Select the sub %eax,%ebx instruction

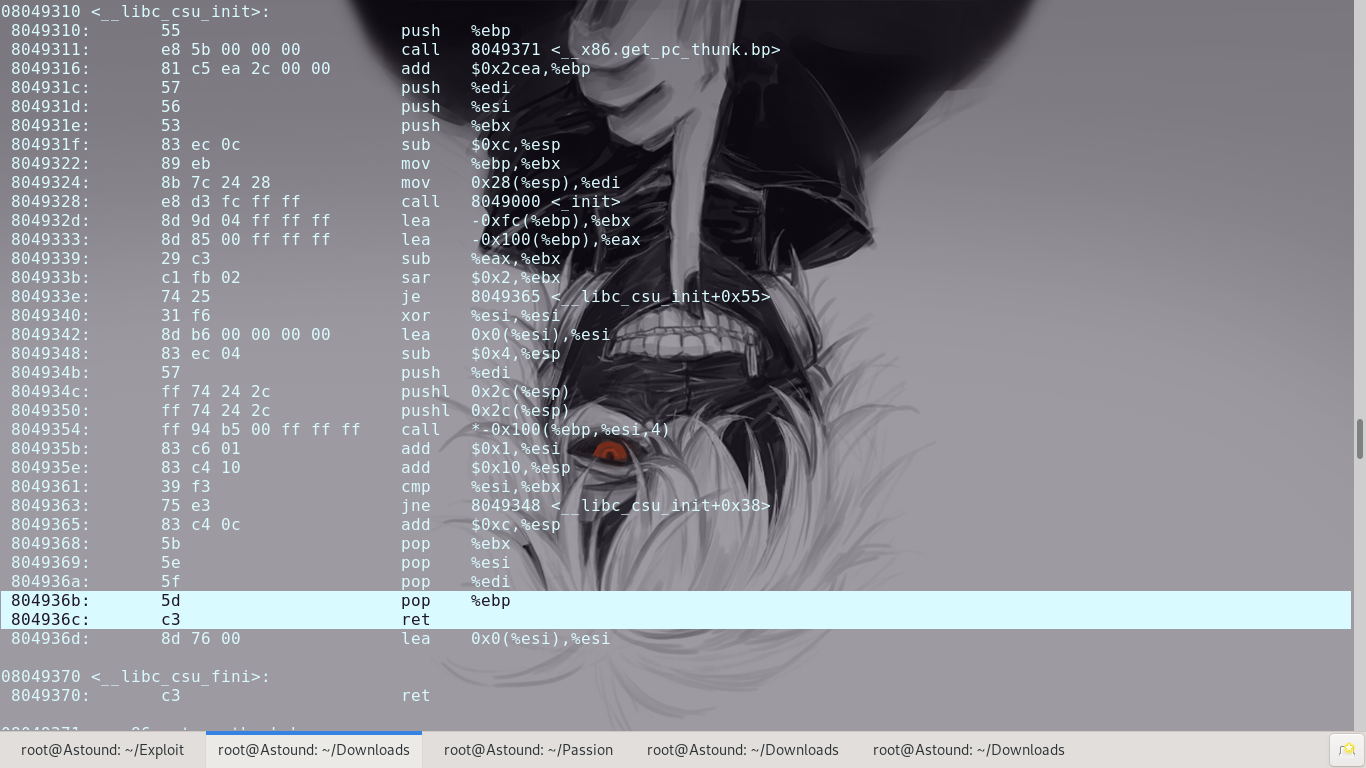pyautogui.click(x=480, y=259)
